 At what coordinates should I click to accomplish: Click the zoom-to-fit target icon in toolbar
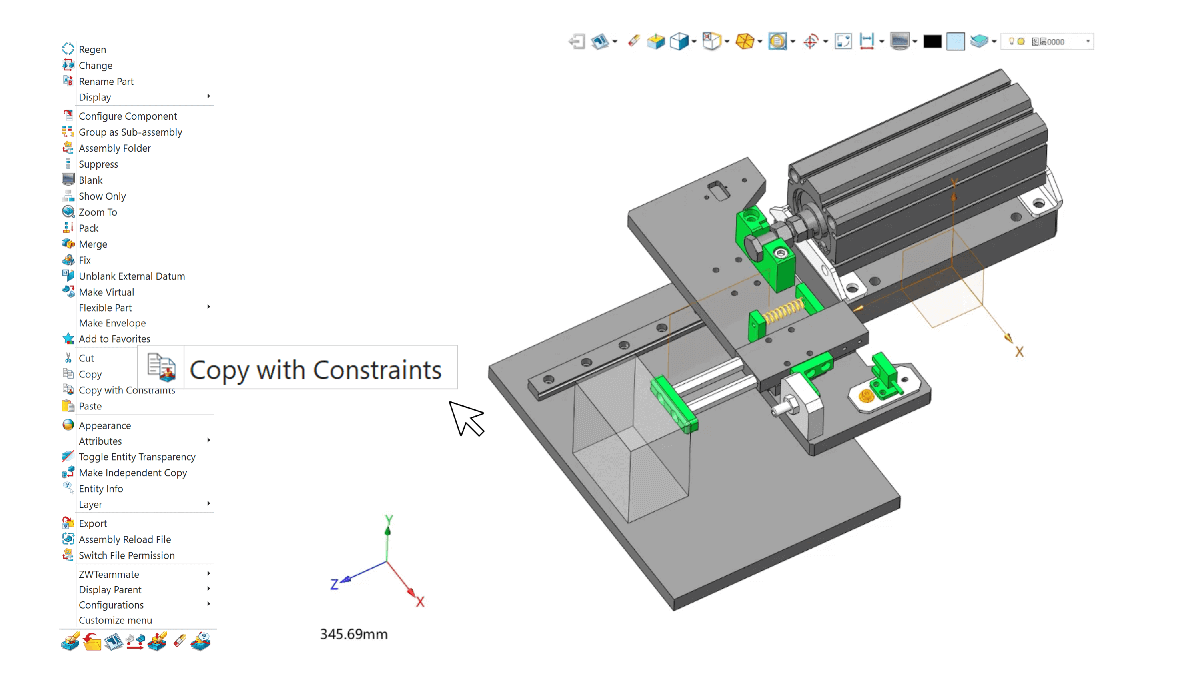[811, 41]
